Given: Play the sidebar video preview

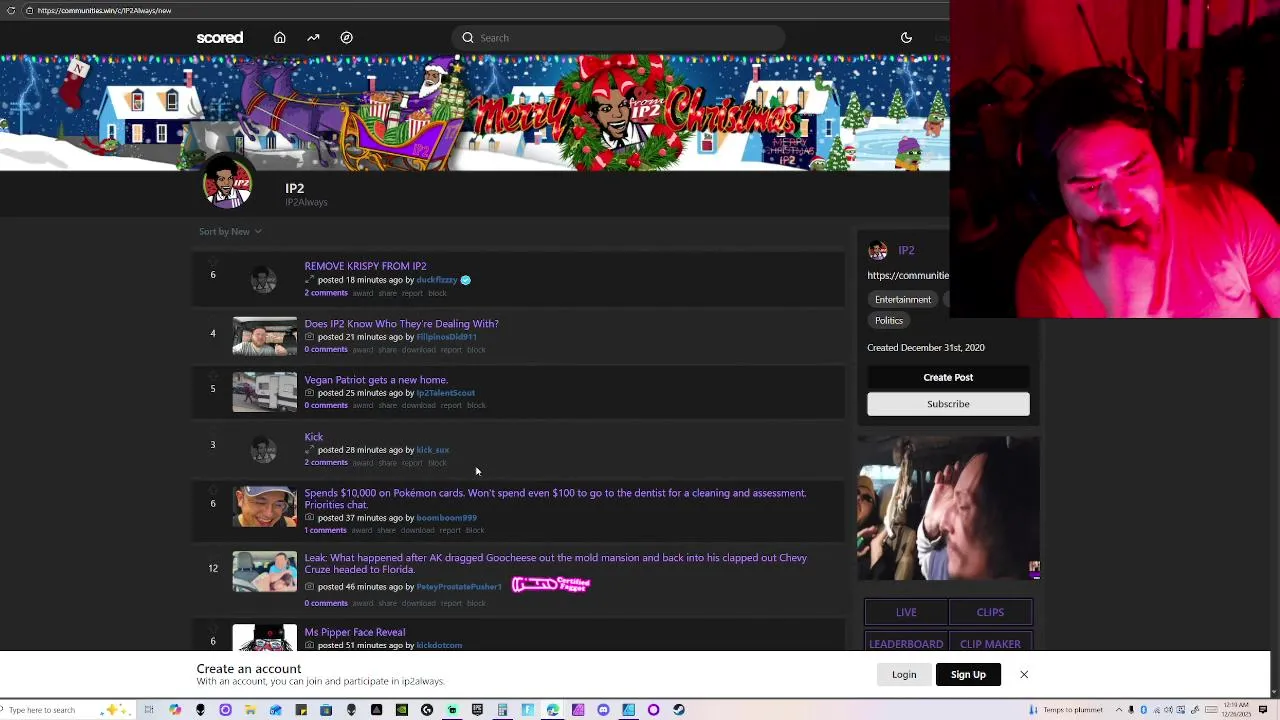Looking at the screenshot, I should (x=948, y=508).
